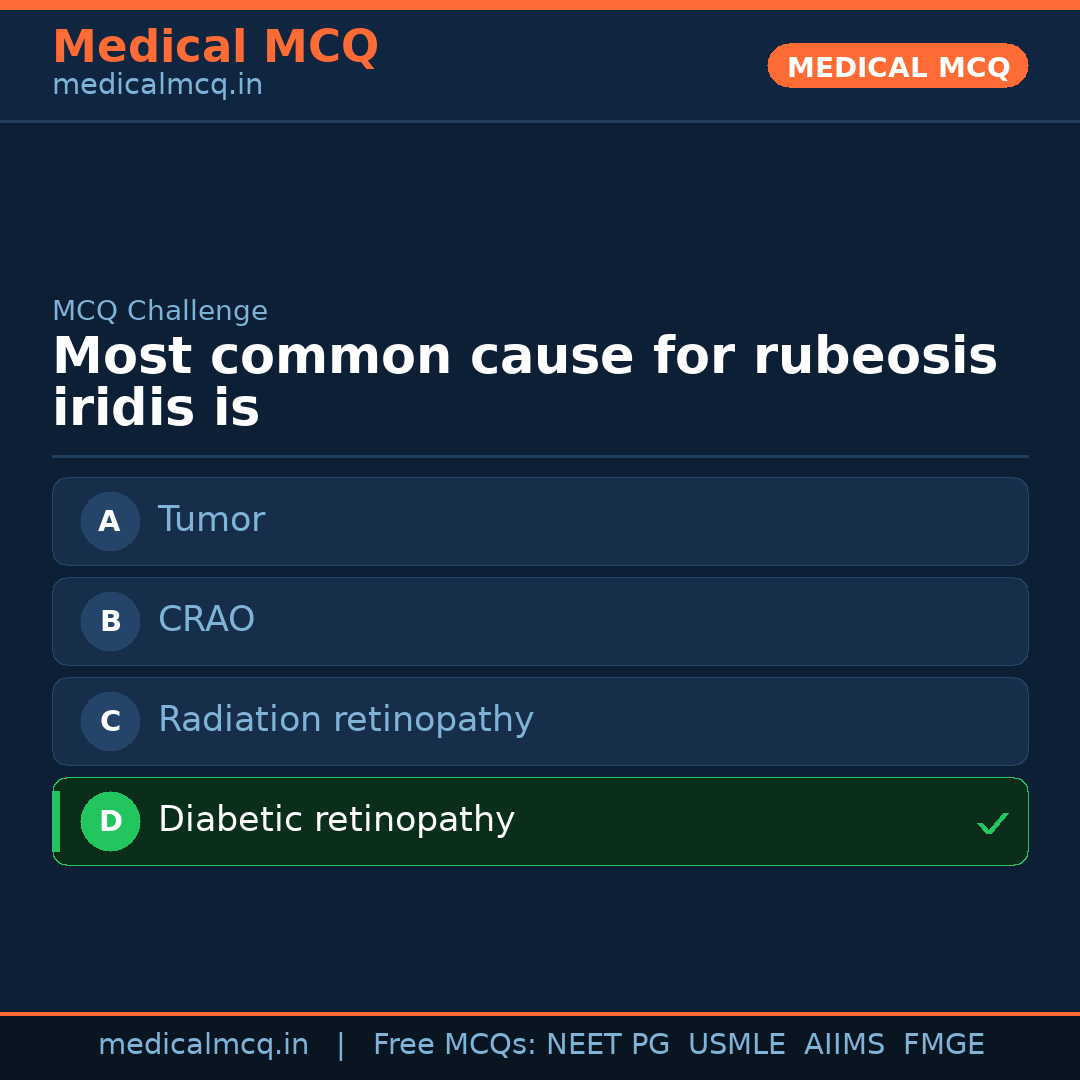This screenshot has width=1080, height=1080.
Task: Click the green letter D circle badge
Action: coord(110,821)
